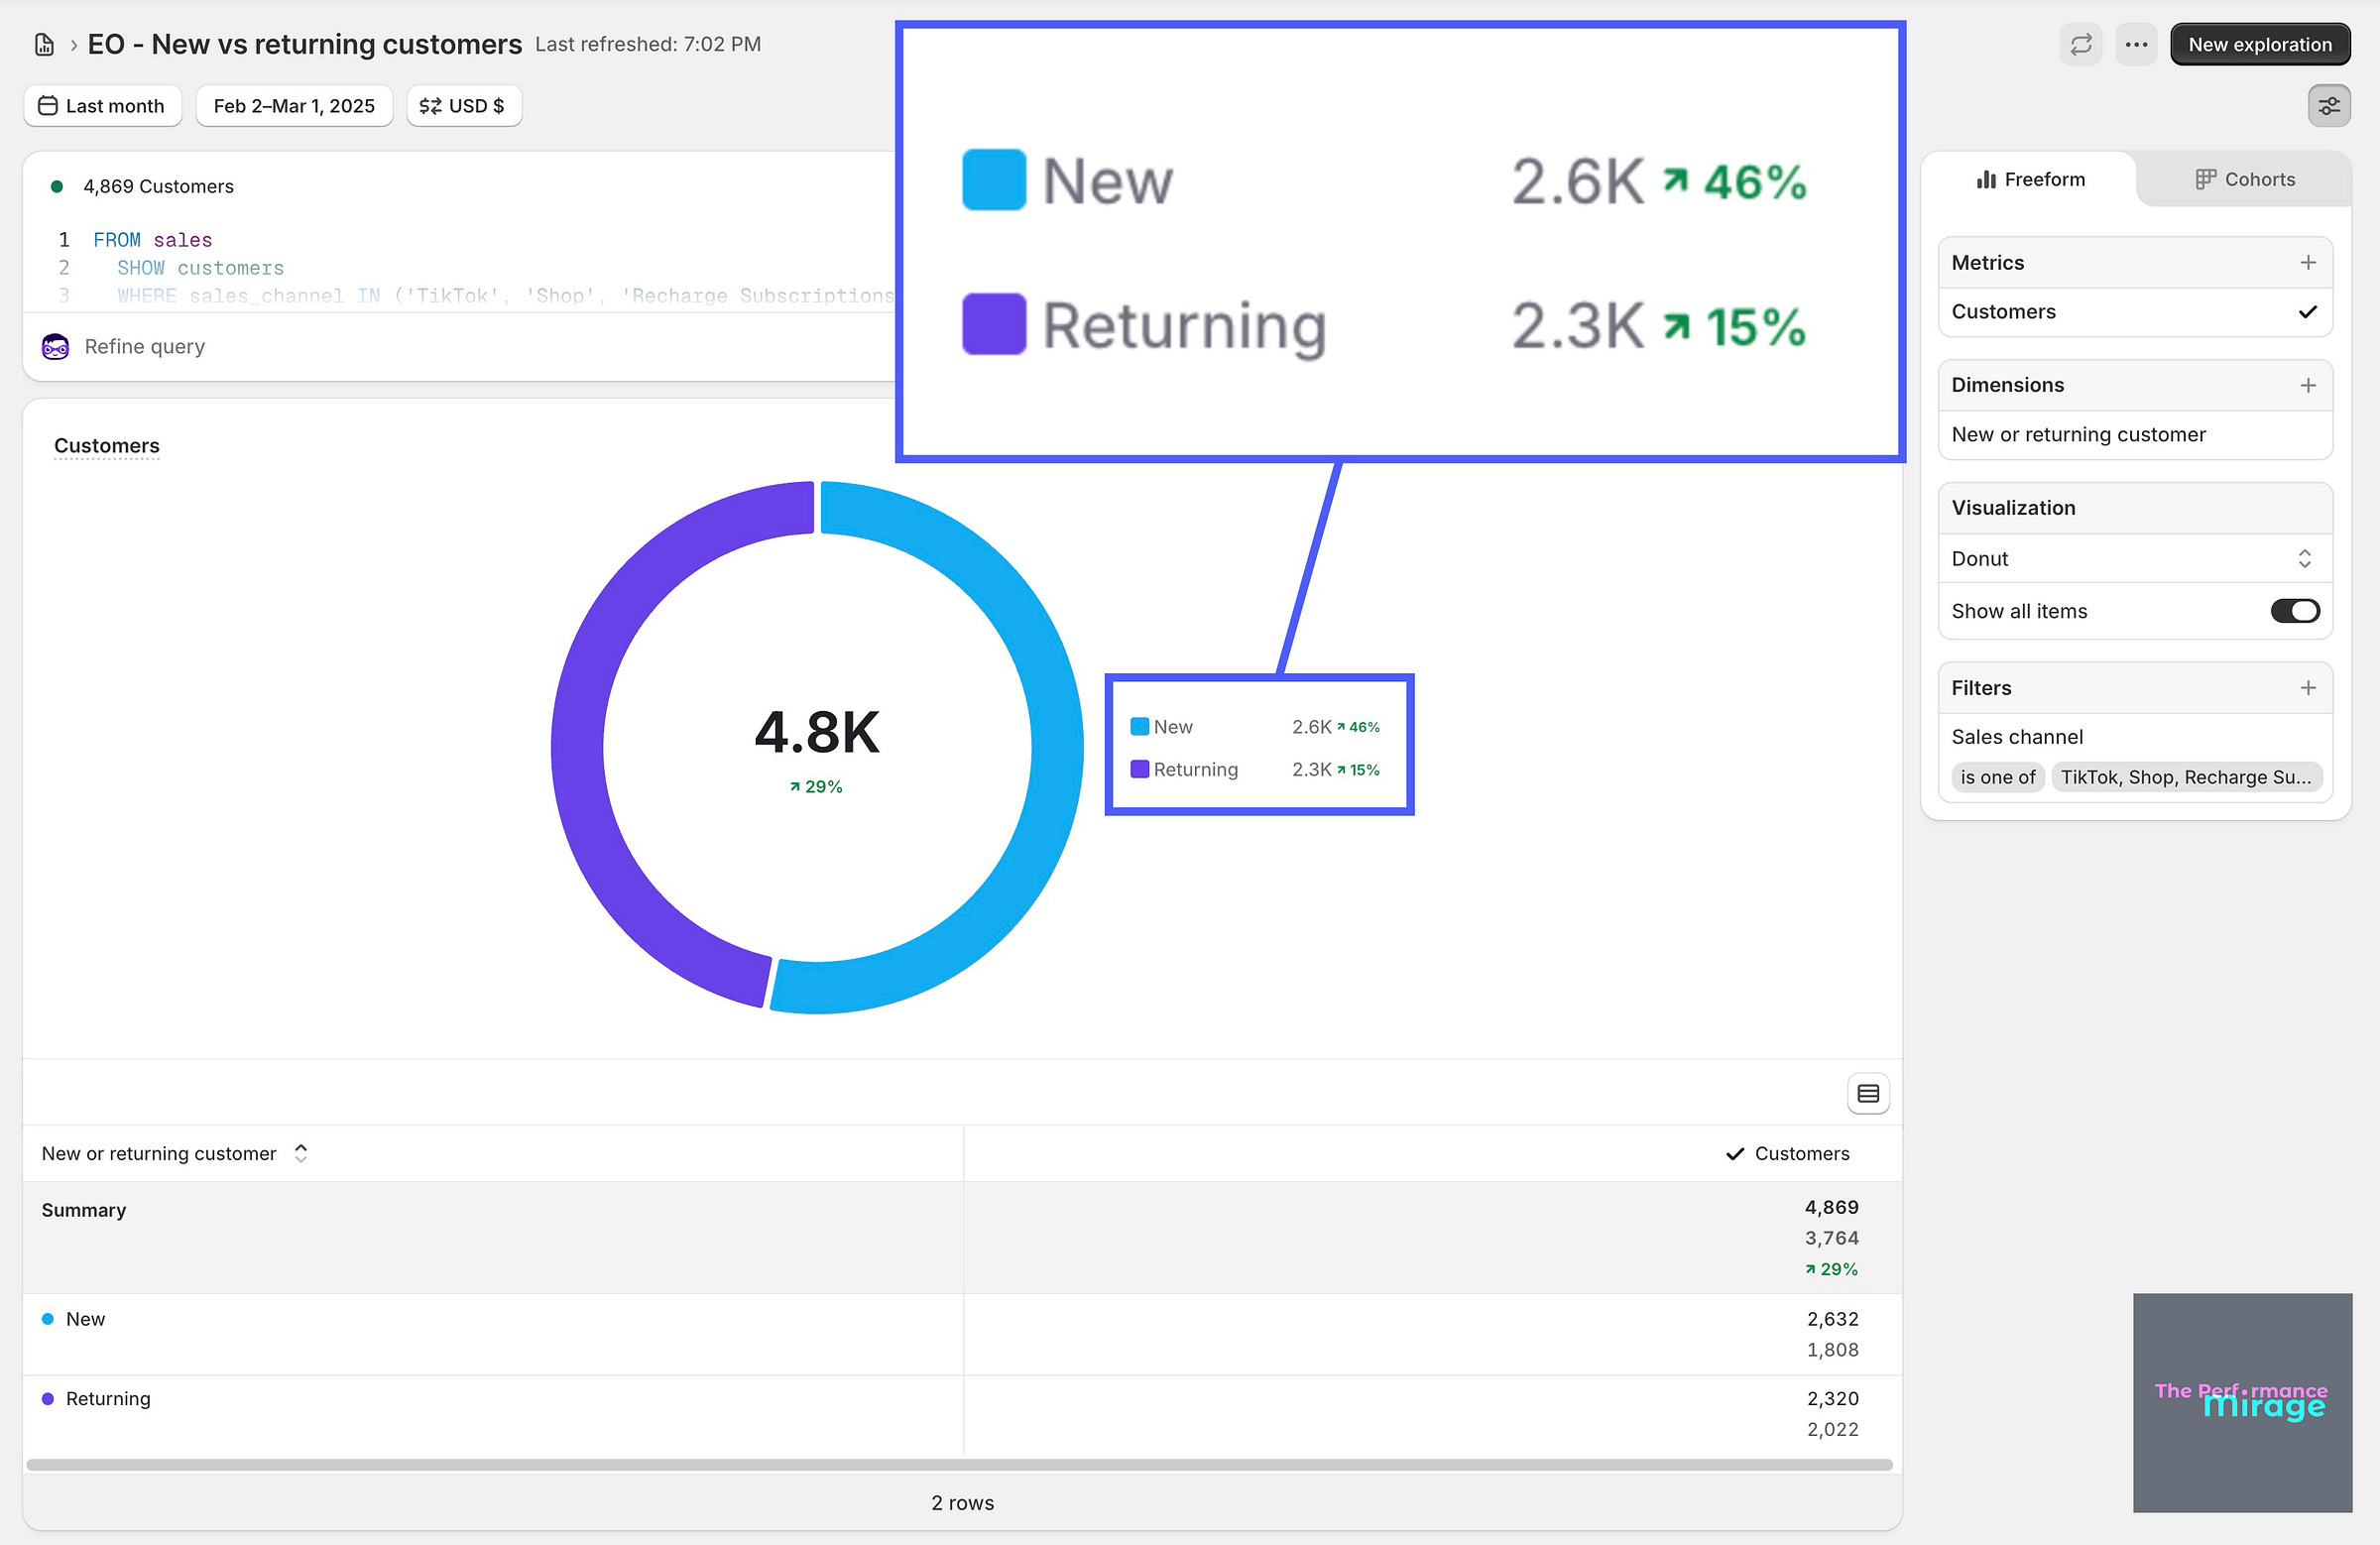This screenshot has width=2380, height=1545.
Task: Toggle Customers column header checkmark
Action: 1735,1154
